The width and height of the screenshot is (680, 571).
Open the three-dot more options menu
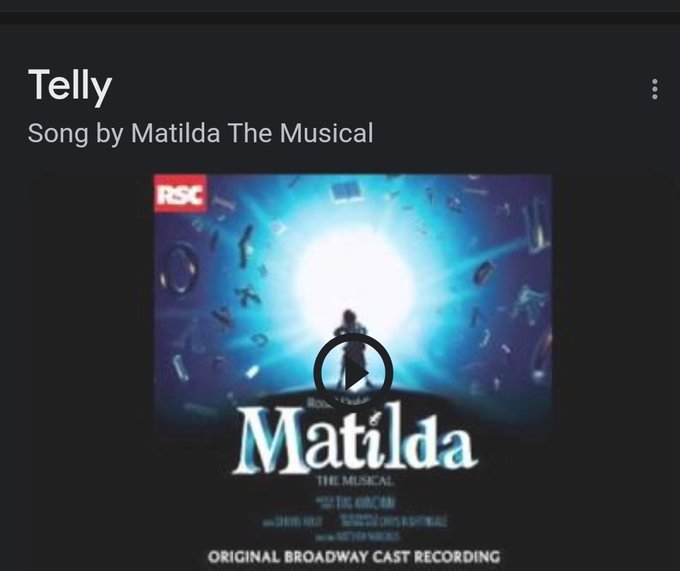click(654, 89)
